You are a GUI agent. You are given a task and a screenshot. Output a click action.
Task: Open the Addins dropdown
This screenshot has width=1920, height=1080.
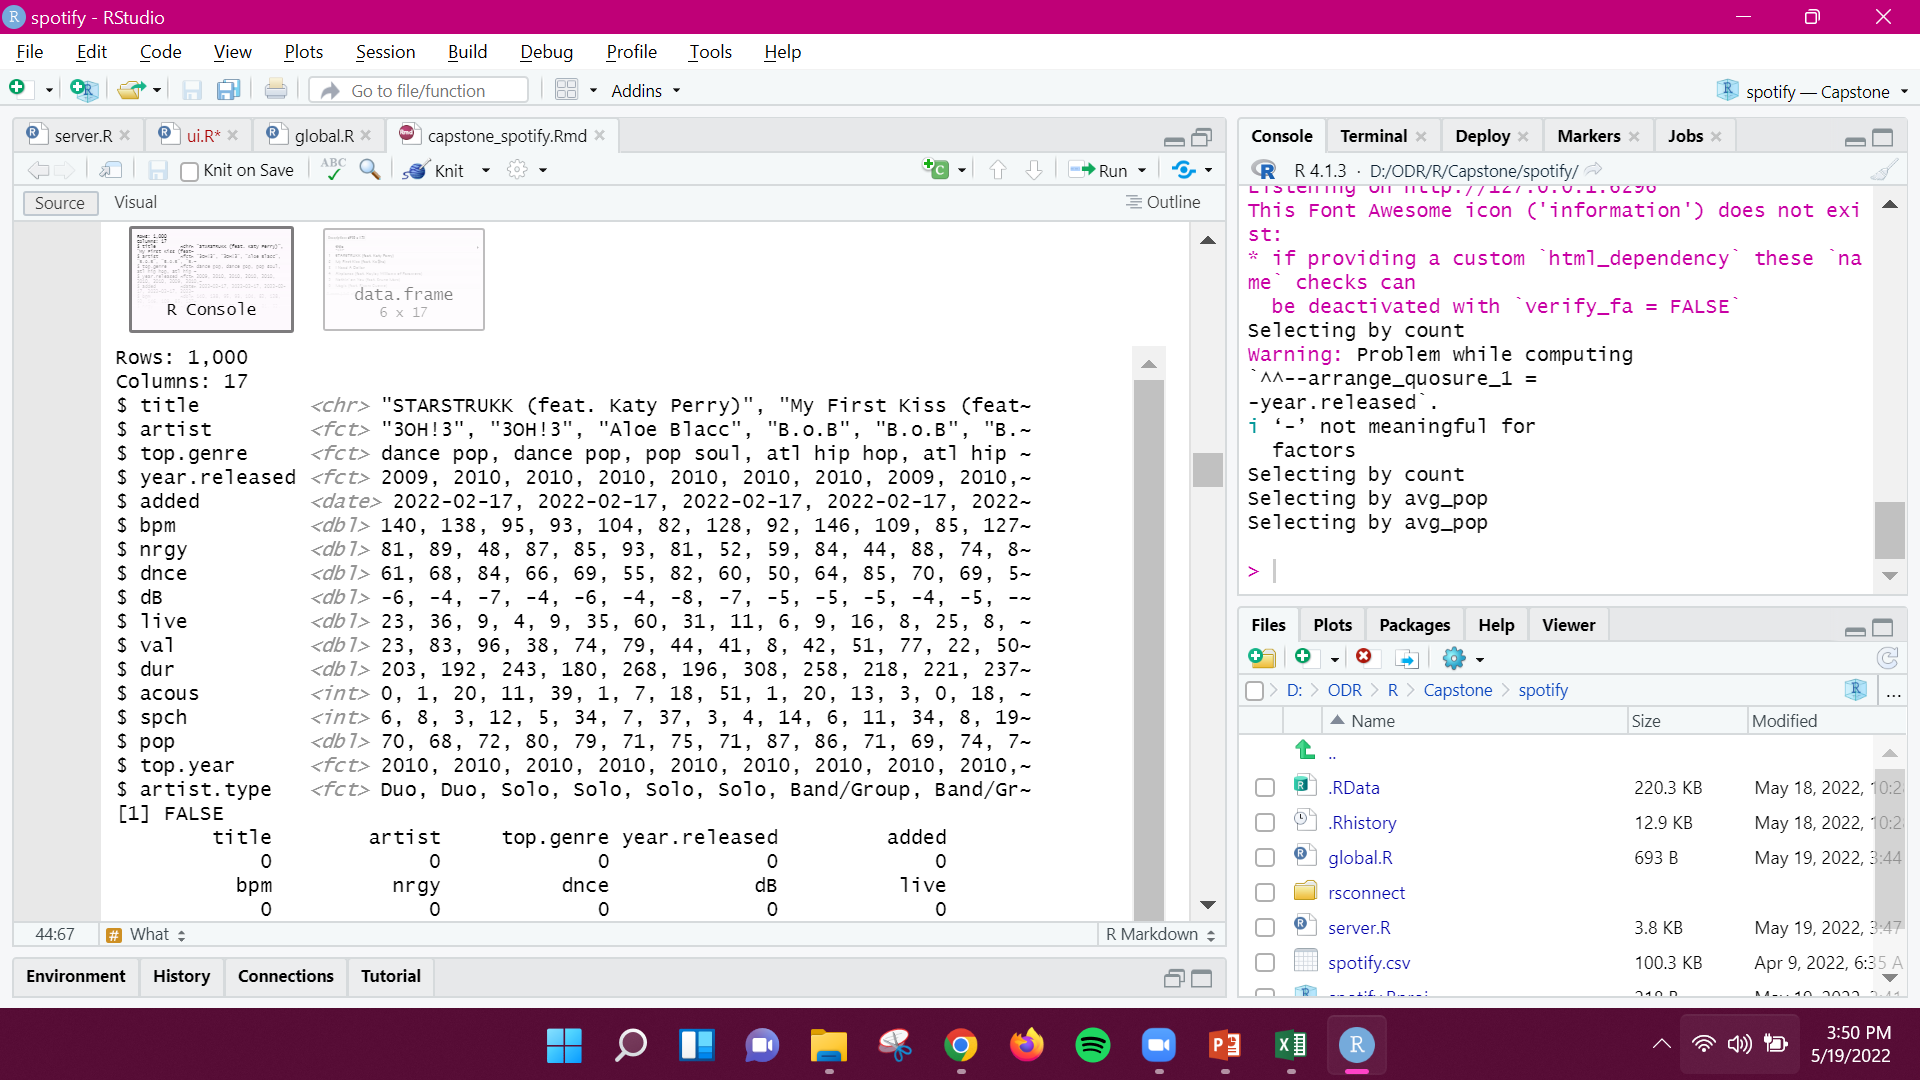point(644,90)
